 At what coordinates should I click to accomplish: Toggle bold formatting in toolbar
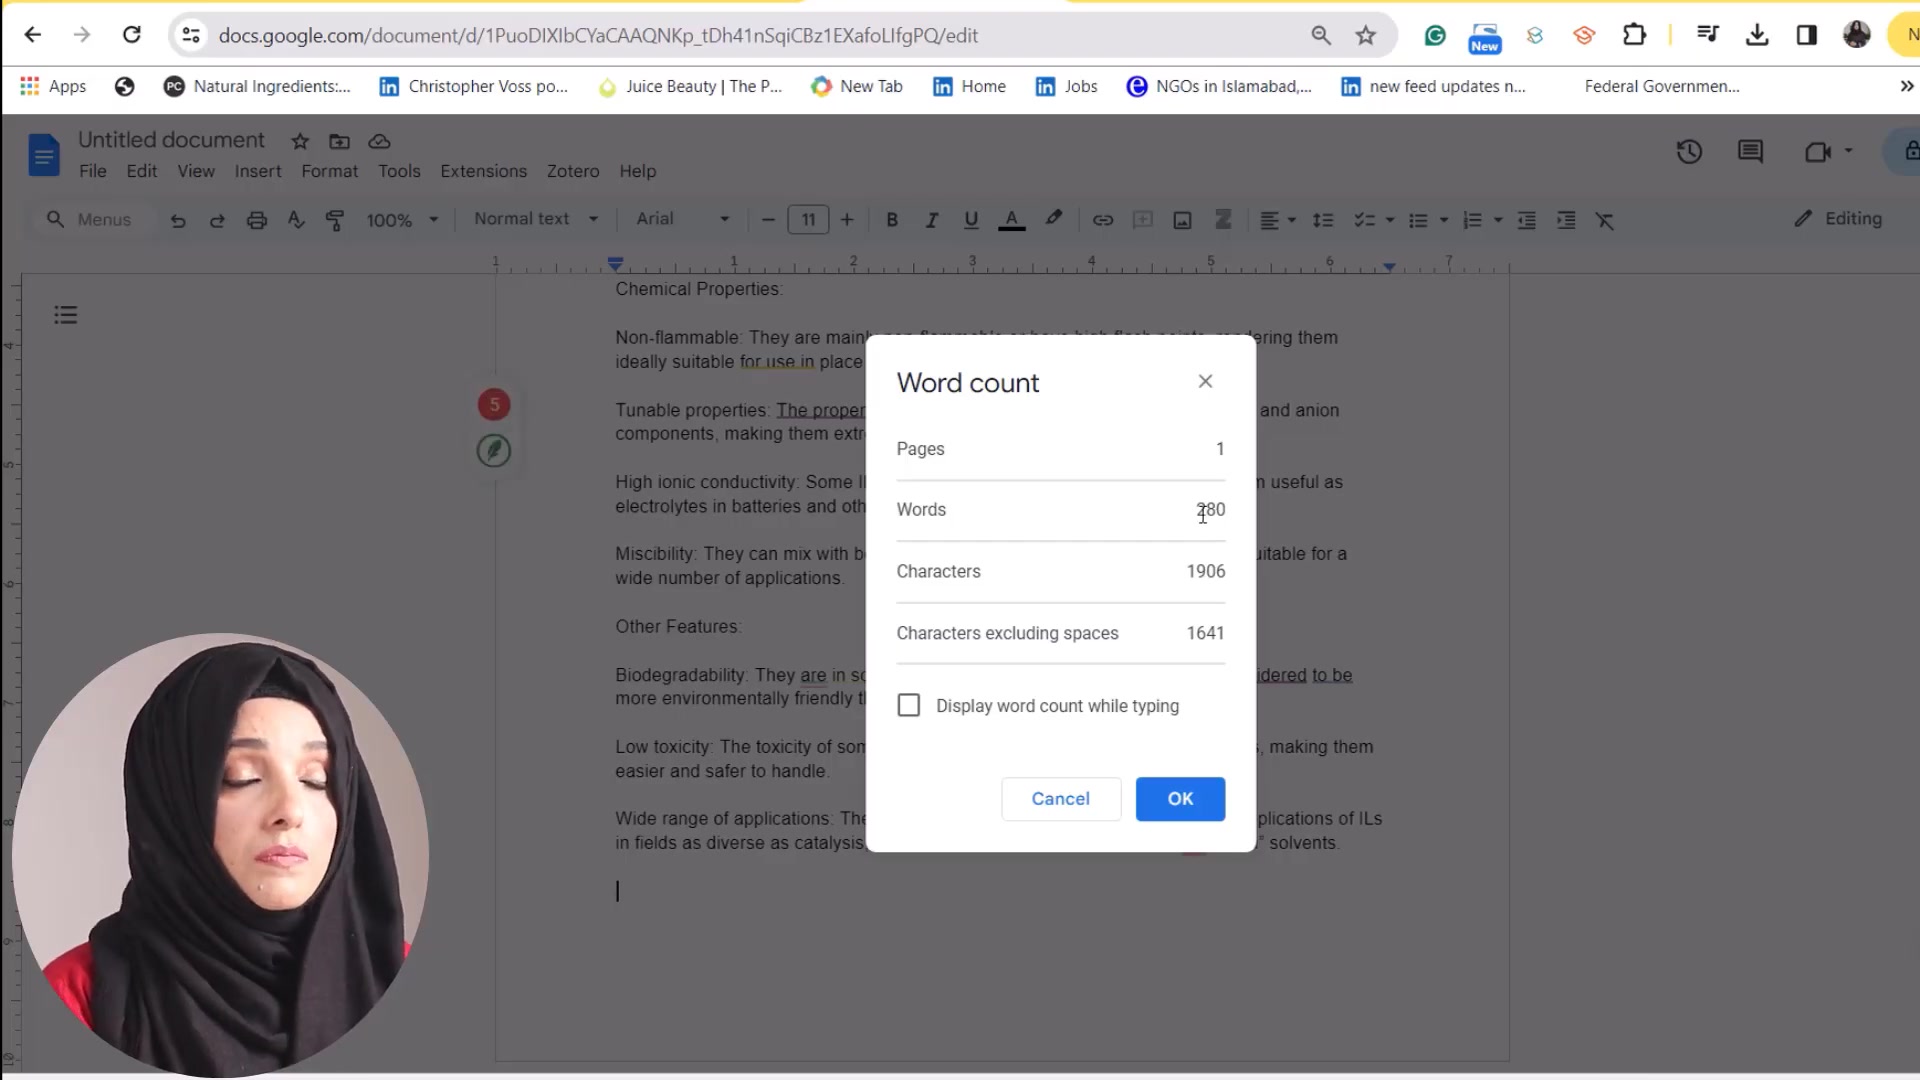point(892,220)
